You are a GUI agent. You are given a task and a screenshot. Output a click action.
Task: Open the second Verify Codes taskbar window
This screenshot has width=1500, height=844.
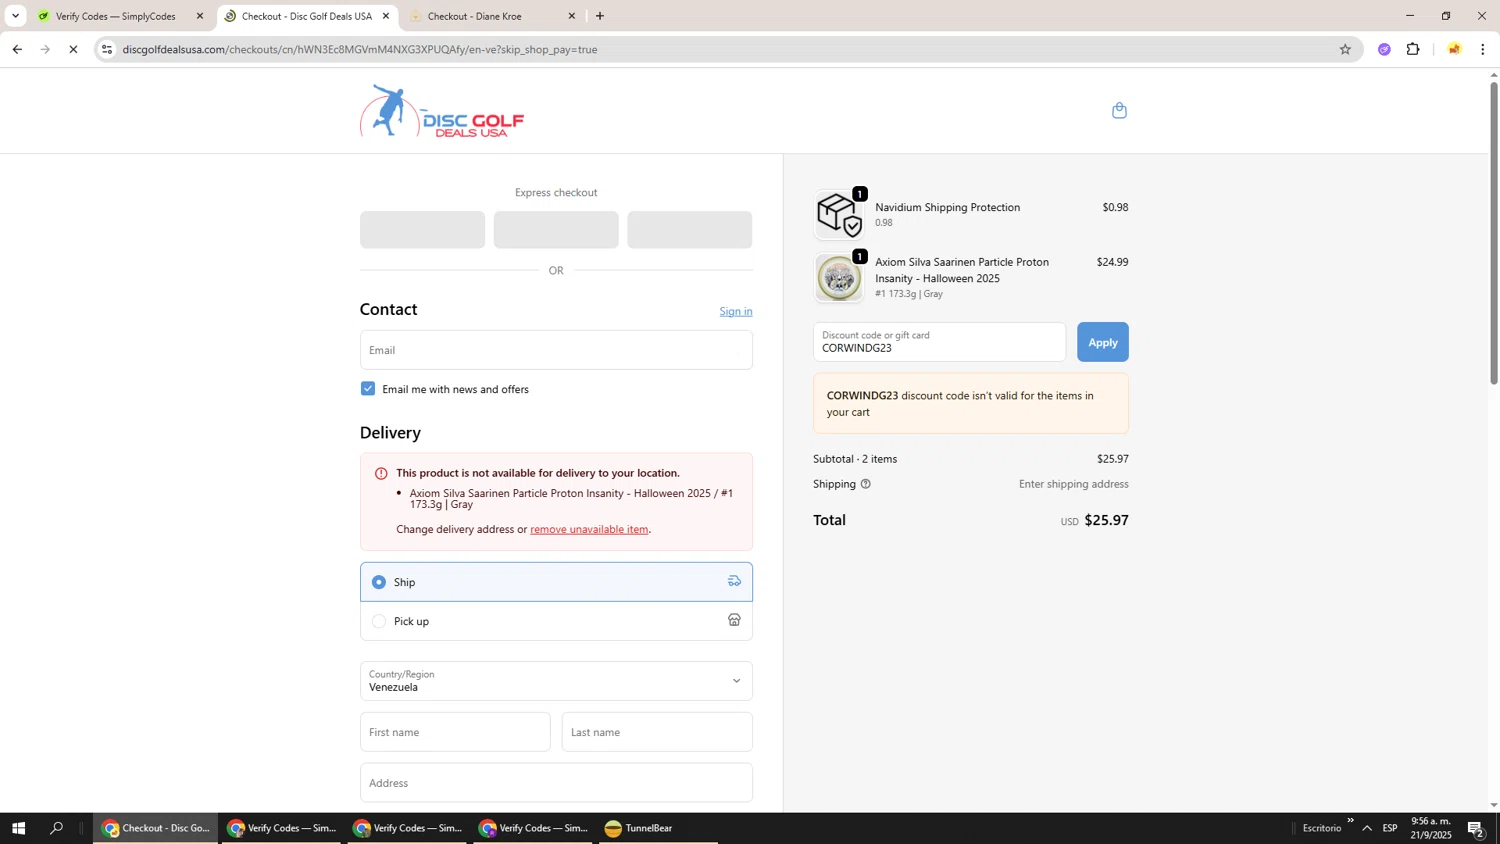[408, 828]
